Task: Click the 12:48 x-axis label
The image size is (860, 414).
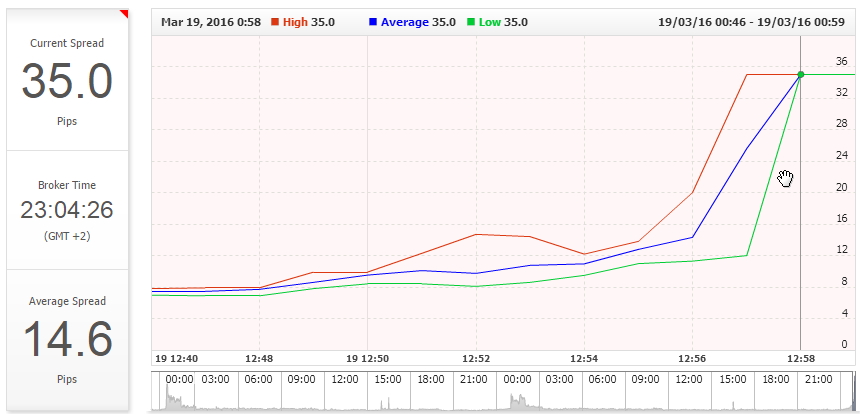Action: pos(259,359)
